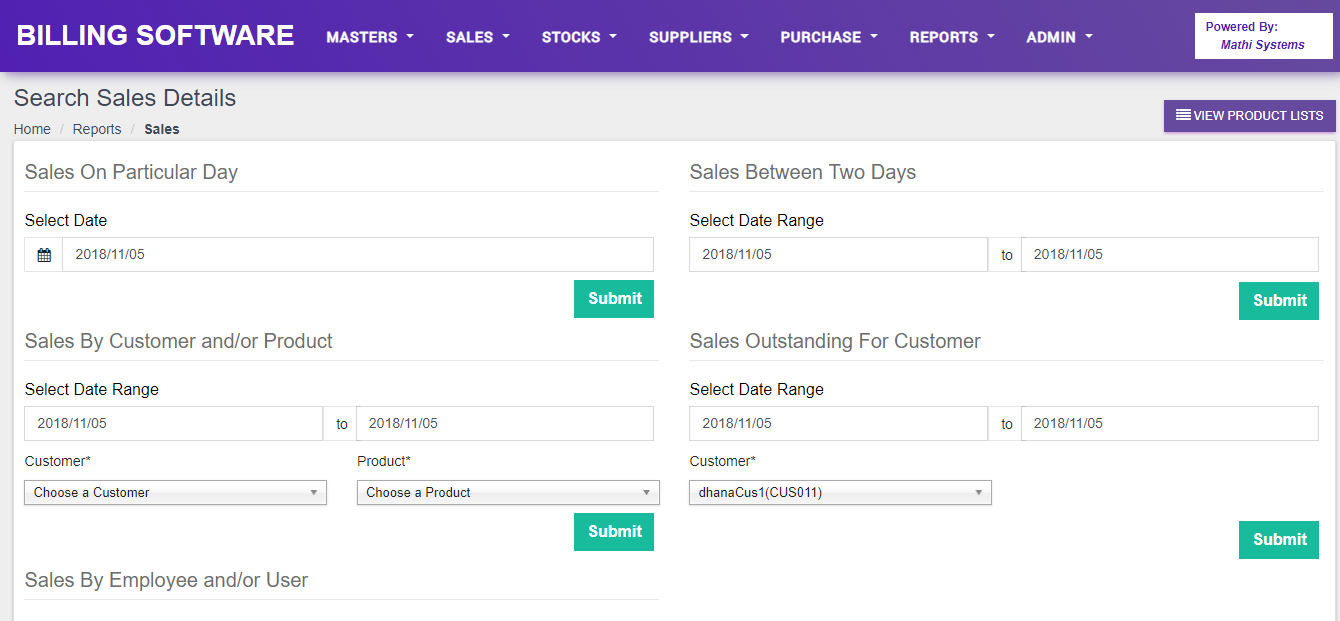Submit the Sales Between Two Days report
Screen dimensions: 1340x621
[x=1278, y=300]
